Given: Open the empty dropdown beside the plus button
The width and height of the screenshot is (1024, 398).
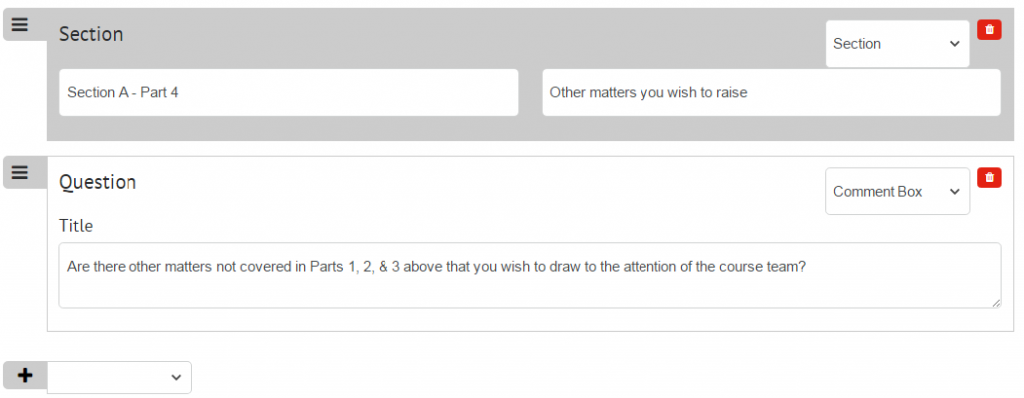Looking at the screenshot, I should point(120,378).
